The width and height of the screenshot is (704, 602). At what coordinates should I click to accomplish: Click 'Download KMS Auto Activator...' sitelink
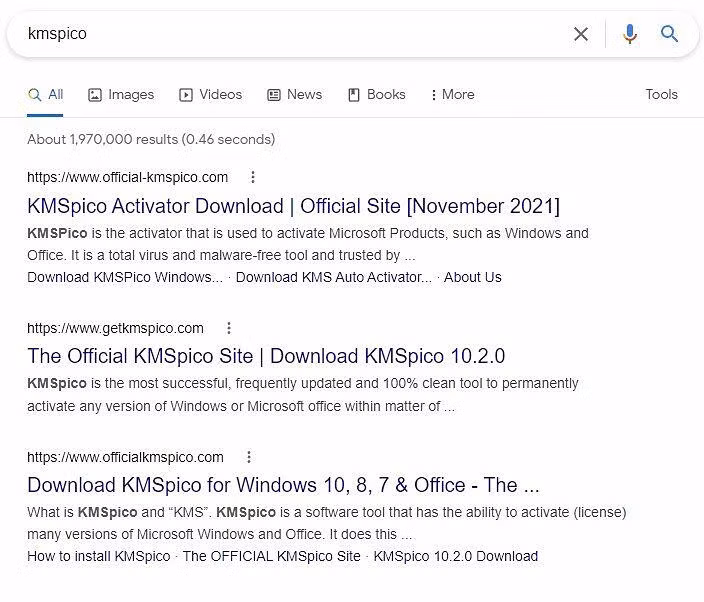[x=333, y=277]
